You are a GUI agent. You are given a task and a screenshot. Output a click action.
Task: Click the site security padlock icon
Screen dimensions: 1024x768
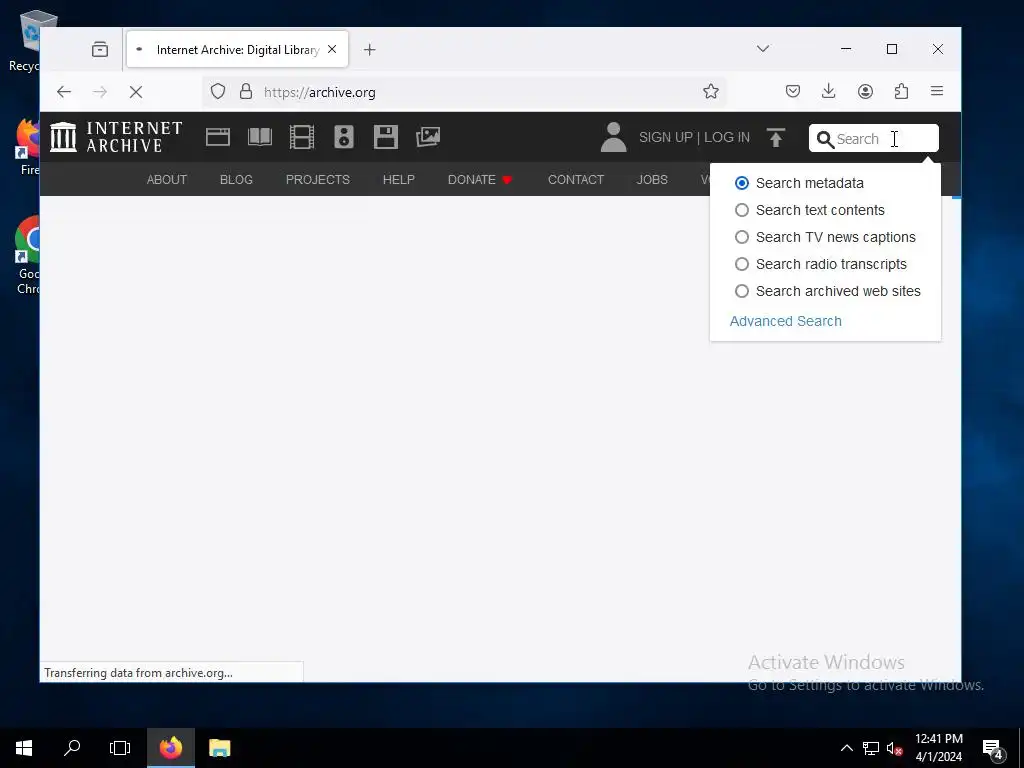[x=246, y=91]
